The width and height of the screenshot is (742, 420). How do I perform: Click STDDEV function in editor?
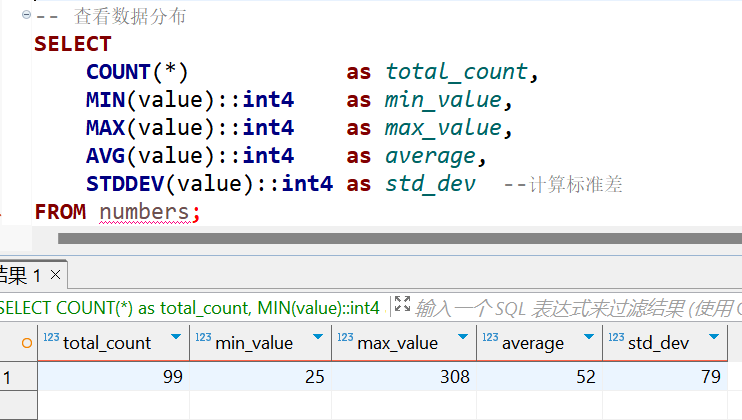[125, 184]
